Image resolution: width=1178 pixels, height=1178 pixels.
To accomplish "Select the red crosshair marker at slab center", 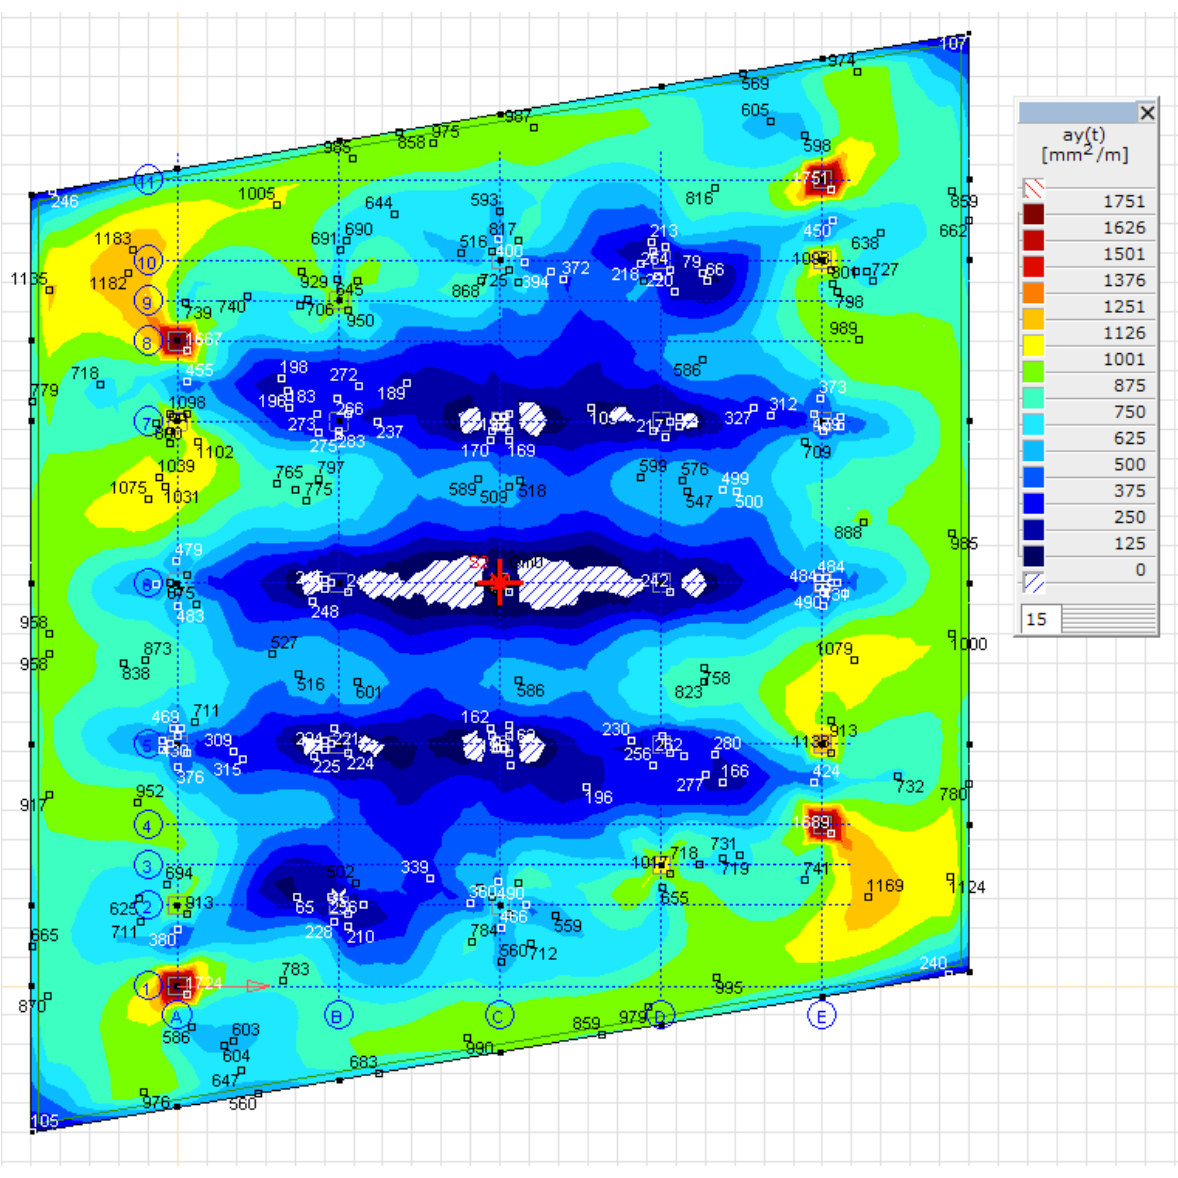I will (x=499, y=582).
